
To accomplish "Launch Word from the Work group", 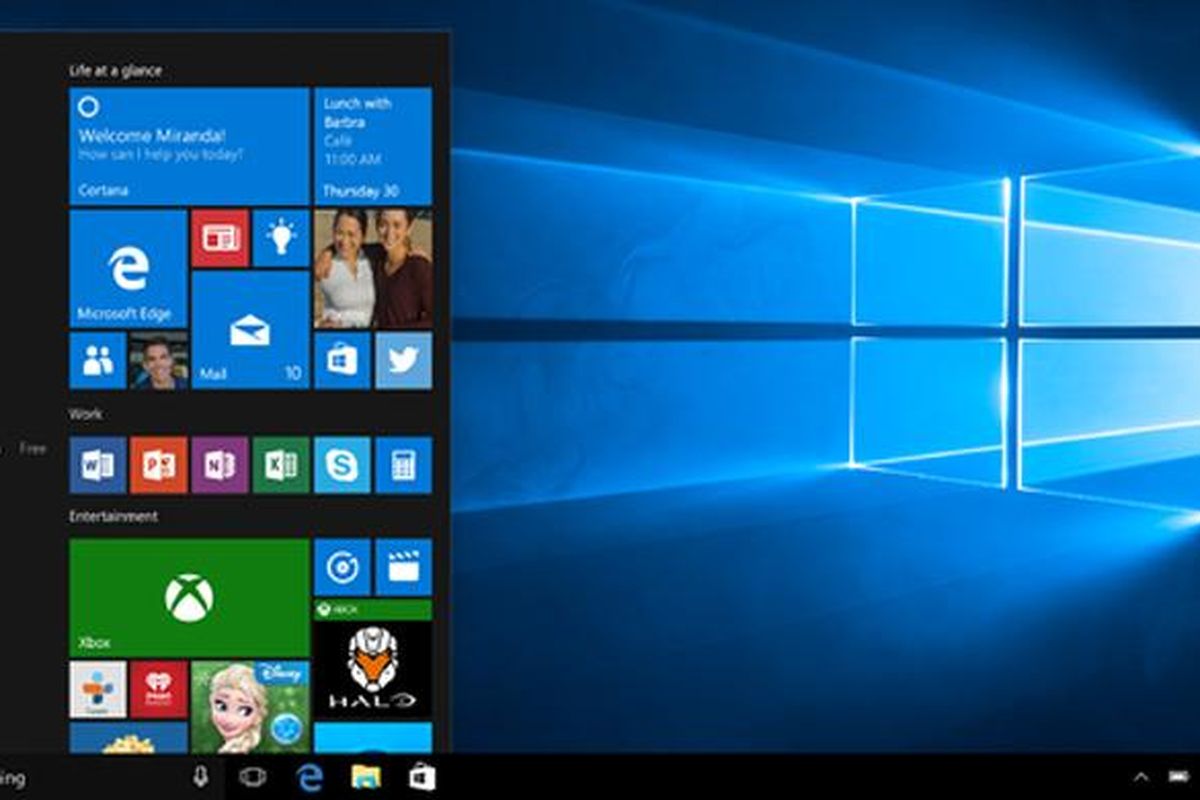I will 98,465.
